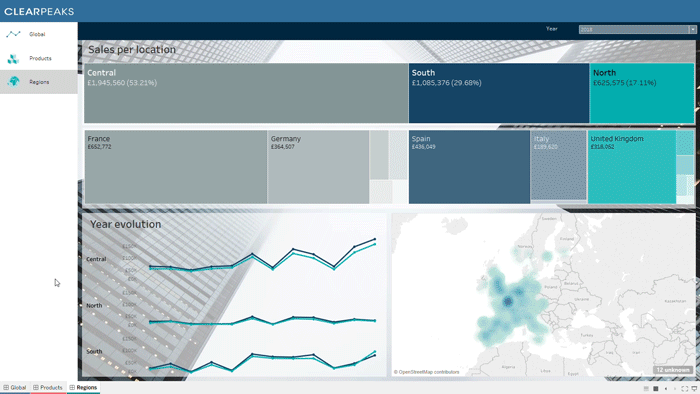Go to previous sheet using left arrow
Image resolution: width=700 pixels, height=394 pixels.
(666, 389)
